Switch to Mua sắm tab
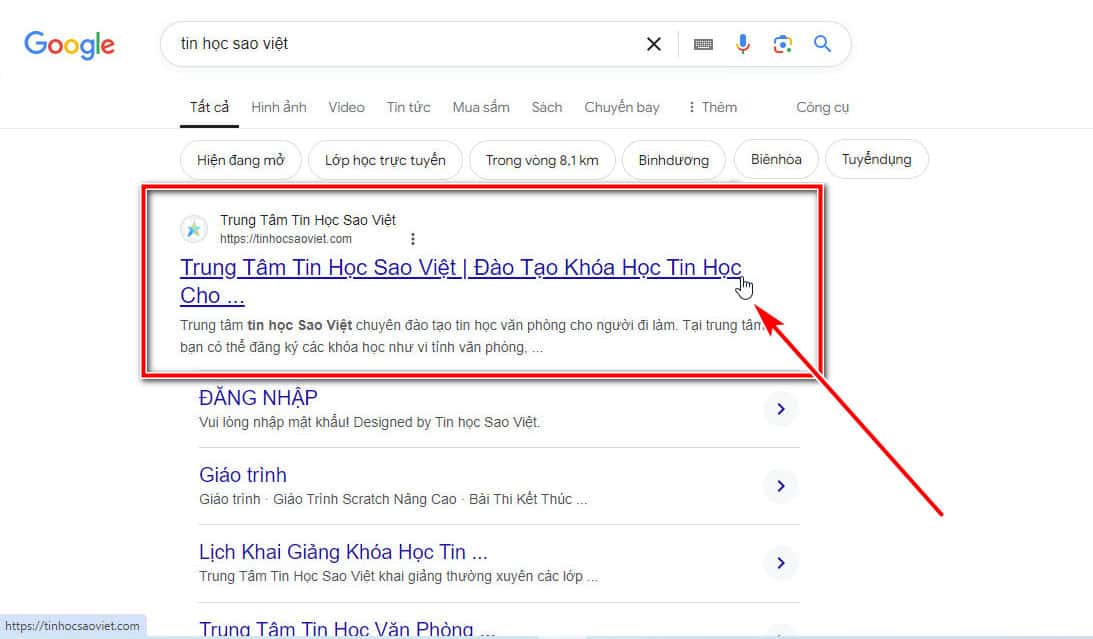 coord(481,107)
